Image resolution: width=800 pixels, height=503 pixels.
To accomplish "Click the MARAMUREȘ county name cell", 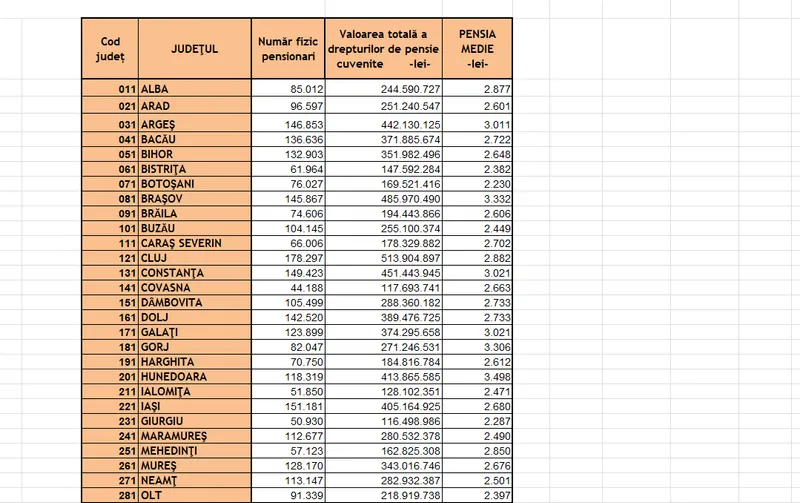I will [x=194, y=436].
